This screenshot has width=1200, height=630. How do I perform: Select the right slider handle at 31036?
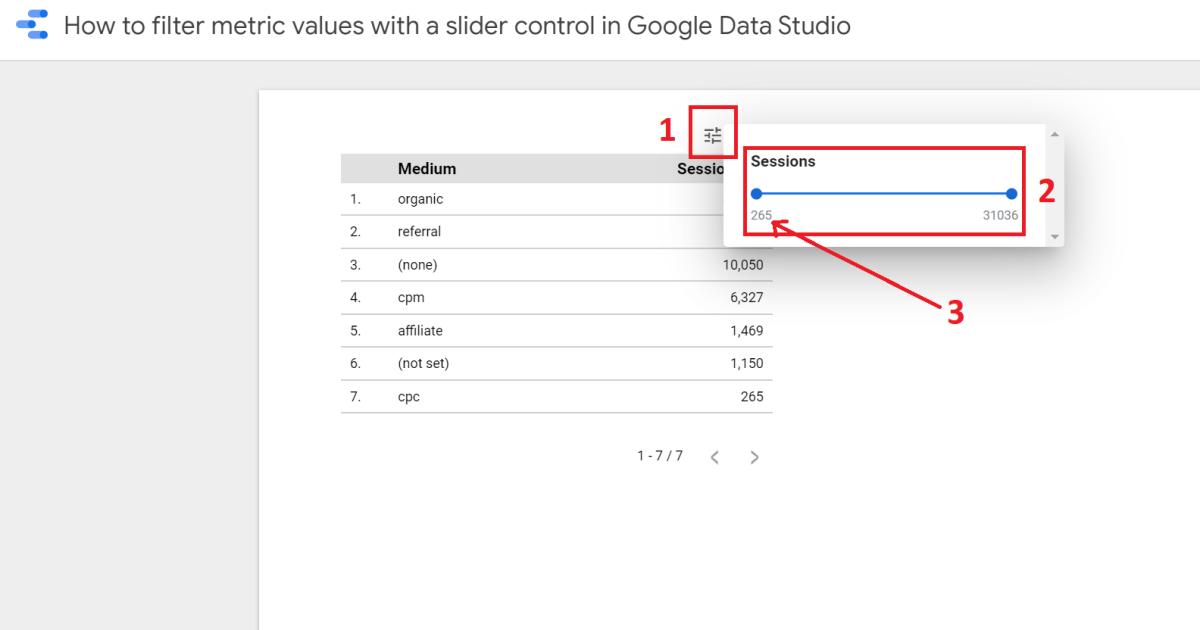1011,193
